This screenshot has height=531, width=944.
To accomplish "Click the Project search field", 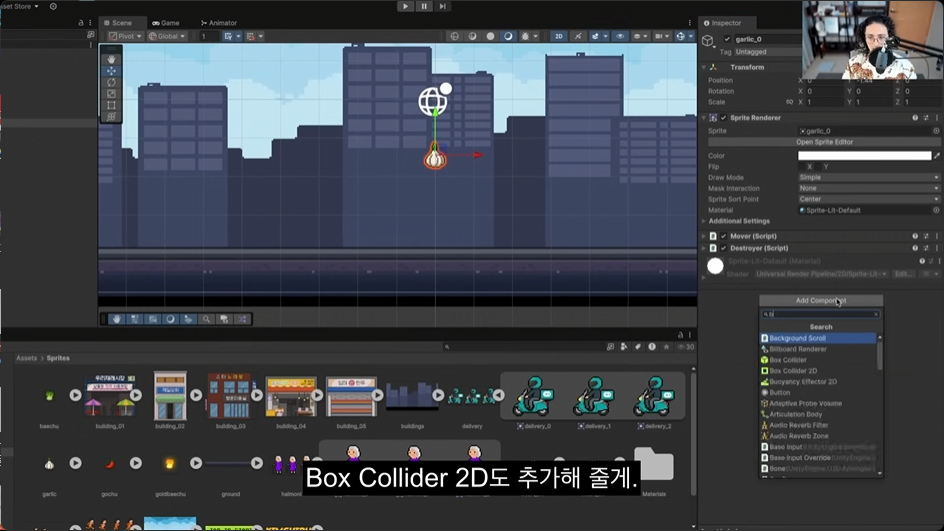I will (x=523, y=347).
